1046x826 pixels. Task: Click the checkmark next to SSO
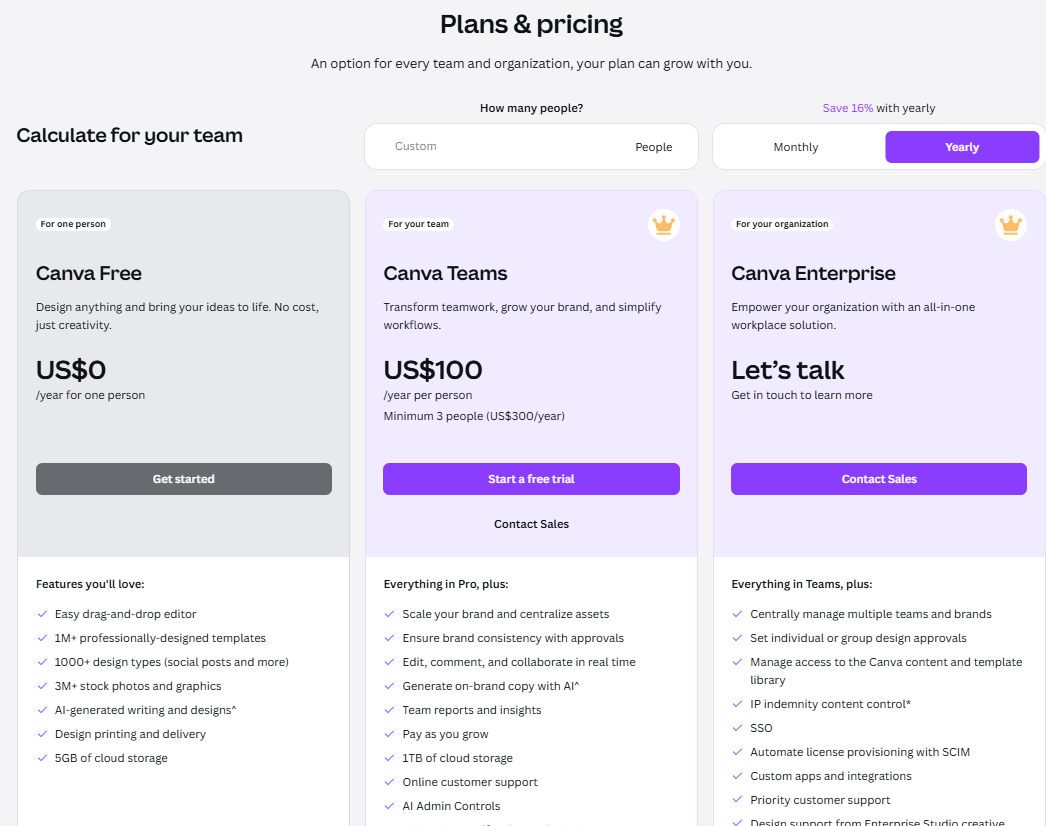[x=737, y=728]
